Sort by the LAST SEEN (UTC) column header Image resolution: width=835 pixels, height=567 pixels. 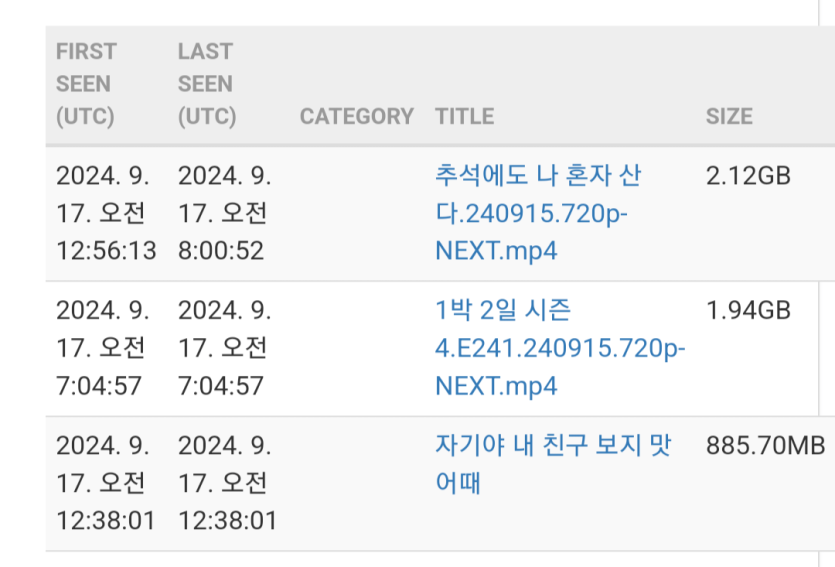pyautogui.click(x=207, y=84)
